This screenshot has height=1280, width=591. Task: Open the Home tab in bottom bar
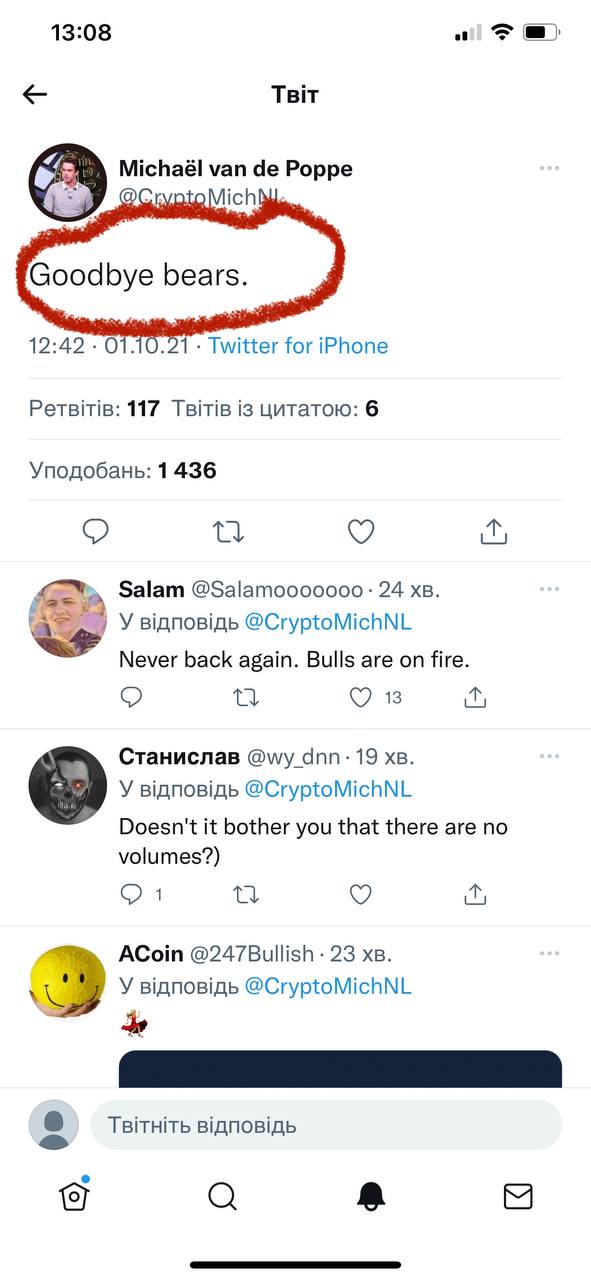(x=75, y=1195)
